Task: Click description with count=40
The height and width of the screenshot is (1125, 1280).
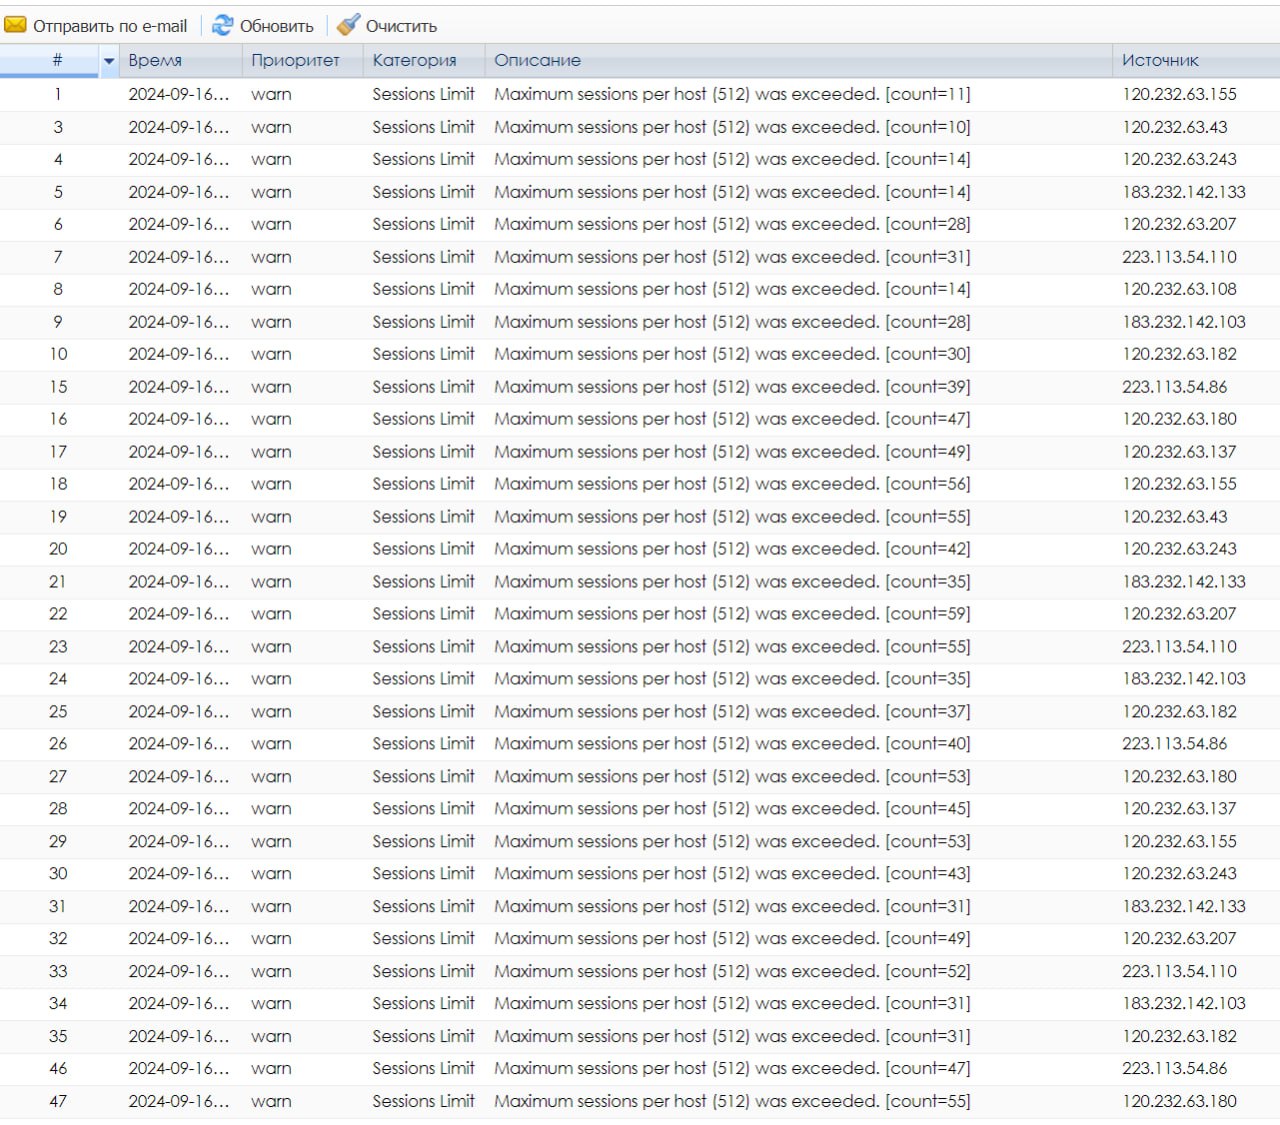Action: pos(732,744)
